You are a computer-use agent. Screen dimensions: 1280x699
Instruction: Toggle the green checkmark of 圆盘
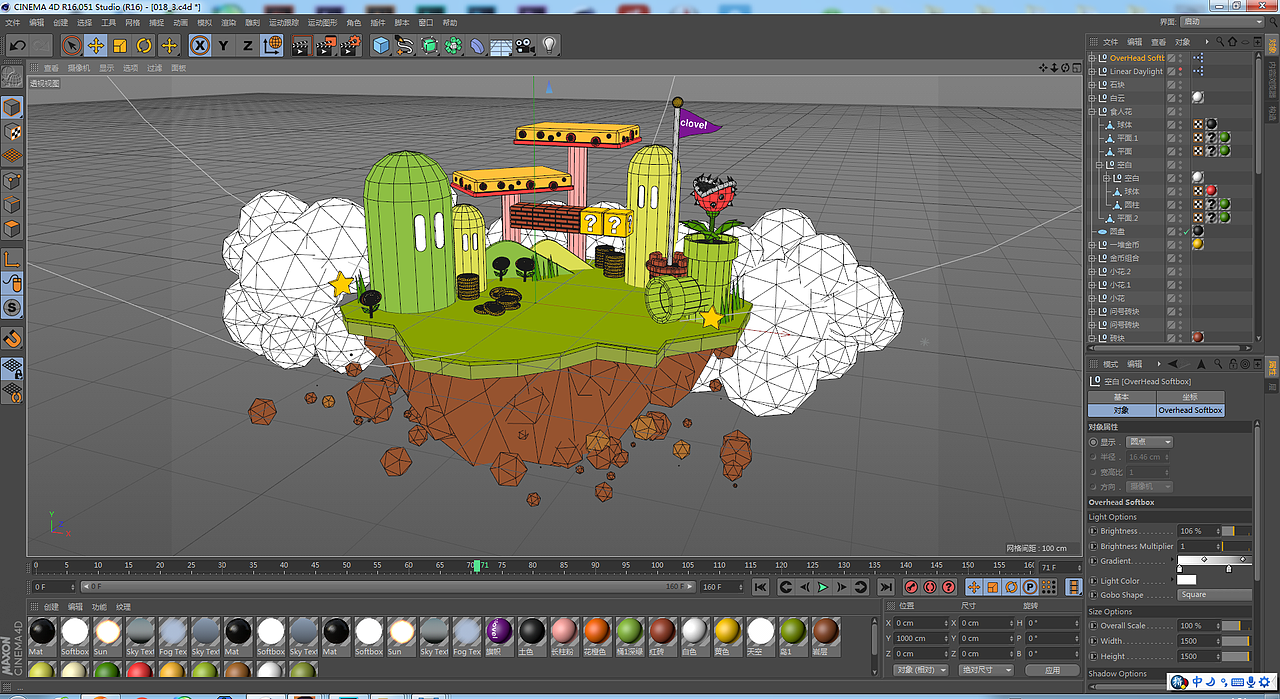point(1187,231)
